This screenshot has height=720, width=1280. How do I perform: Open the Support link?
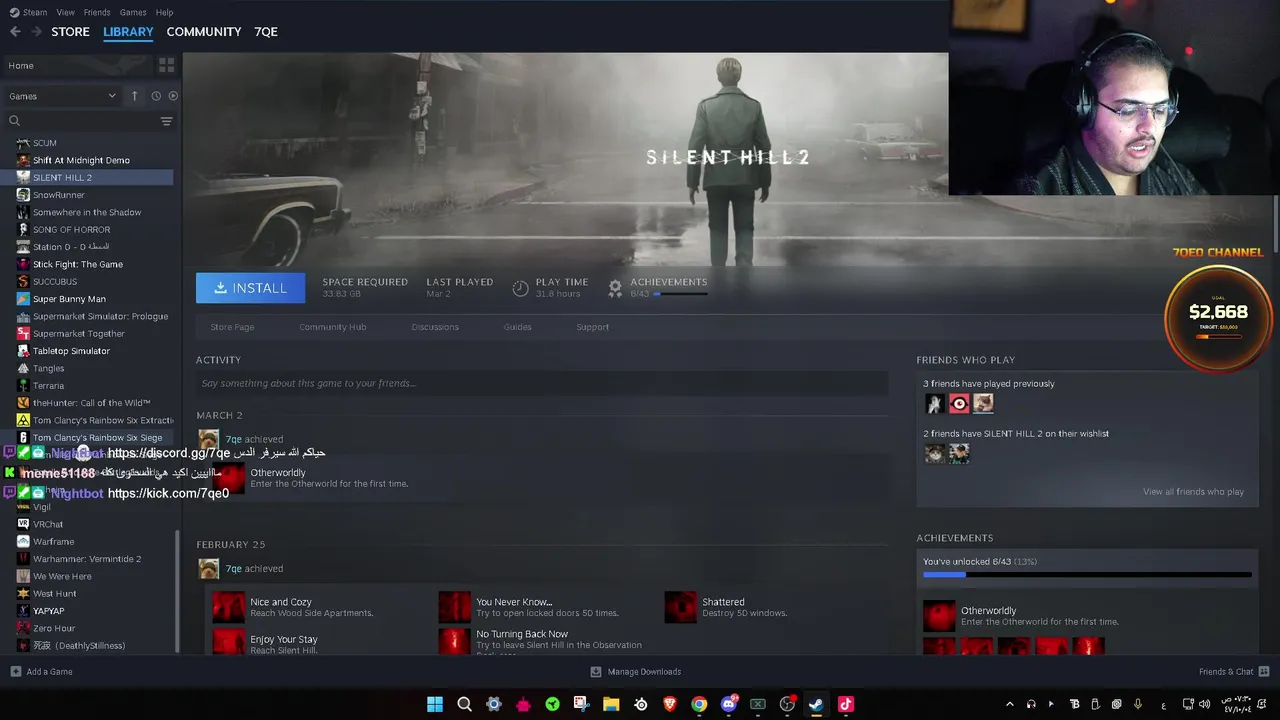click(592, 327)
